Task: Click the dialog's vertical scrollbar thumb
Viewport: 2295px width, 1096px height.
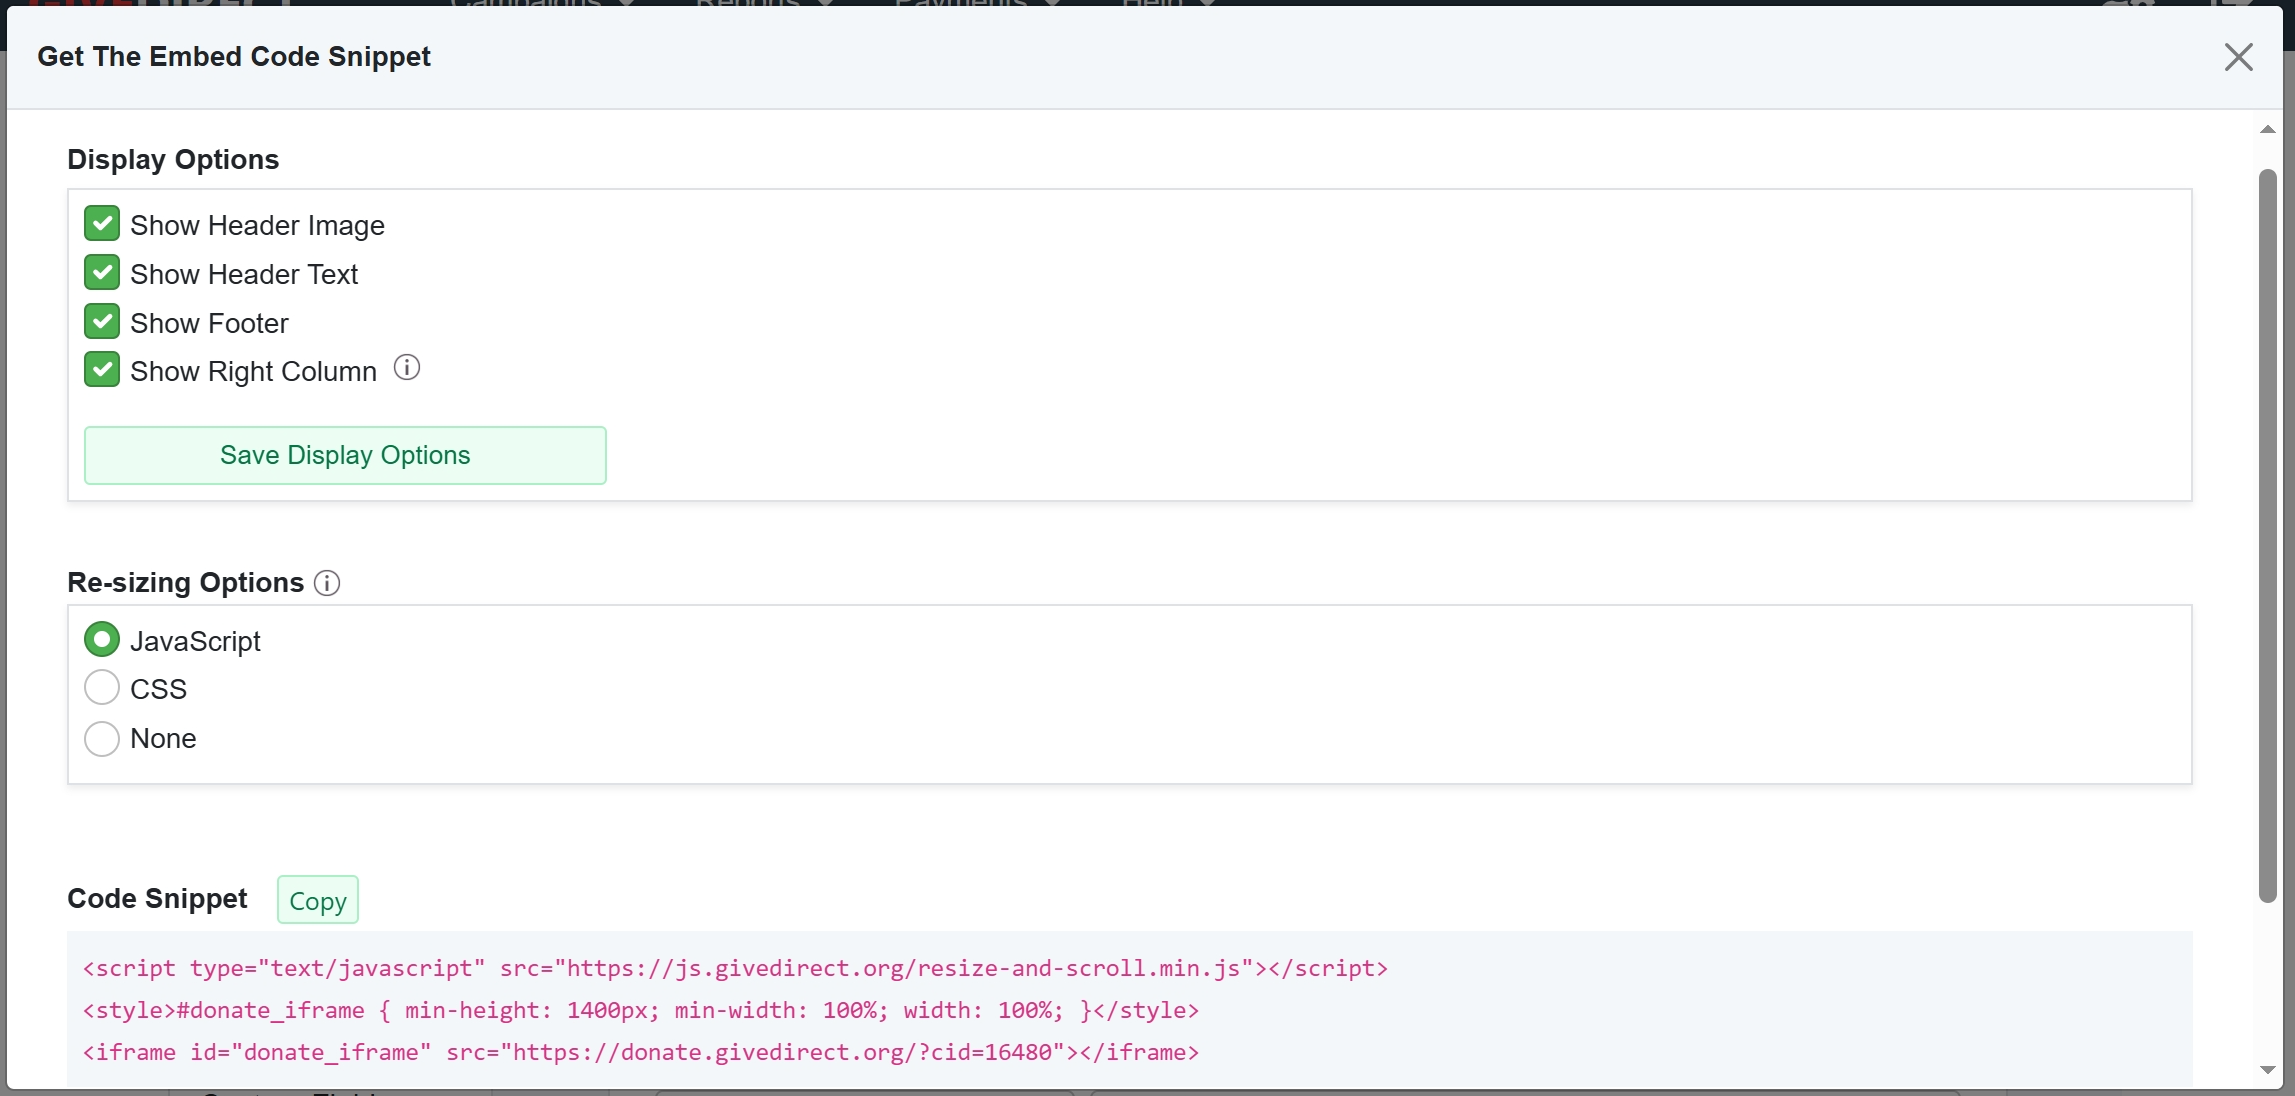Action: (2267, 535)
